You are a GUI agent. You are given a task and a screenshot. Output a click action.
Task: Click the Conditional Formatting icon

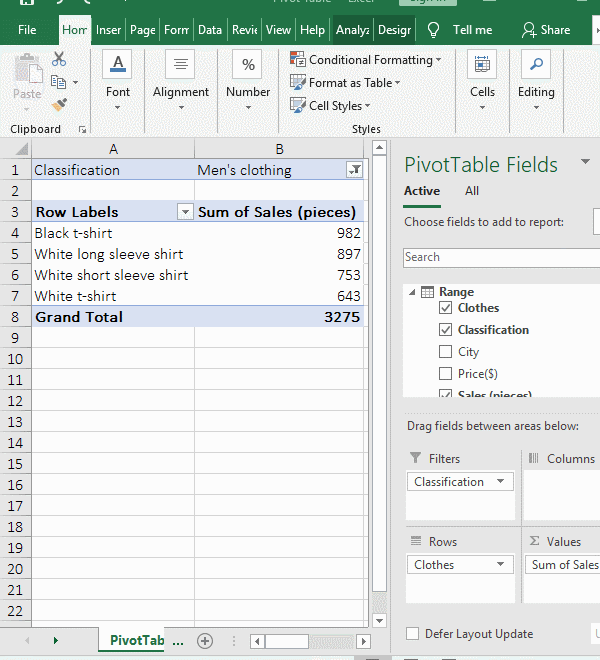[x=298, y=59]
